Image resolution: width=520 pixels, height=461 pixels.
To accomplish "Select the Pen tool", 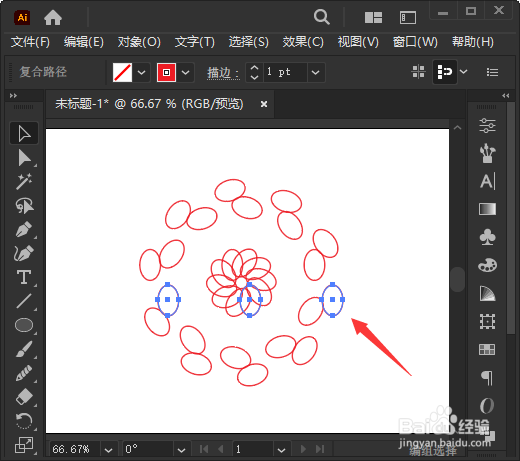I will pyautogui.click(x=24, y=230).
